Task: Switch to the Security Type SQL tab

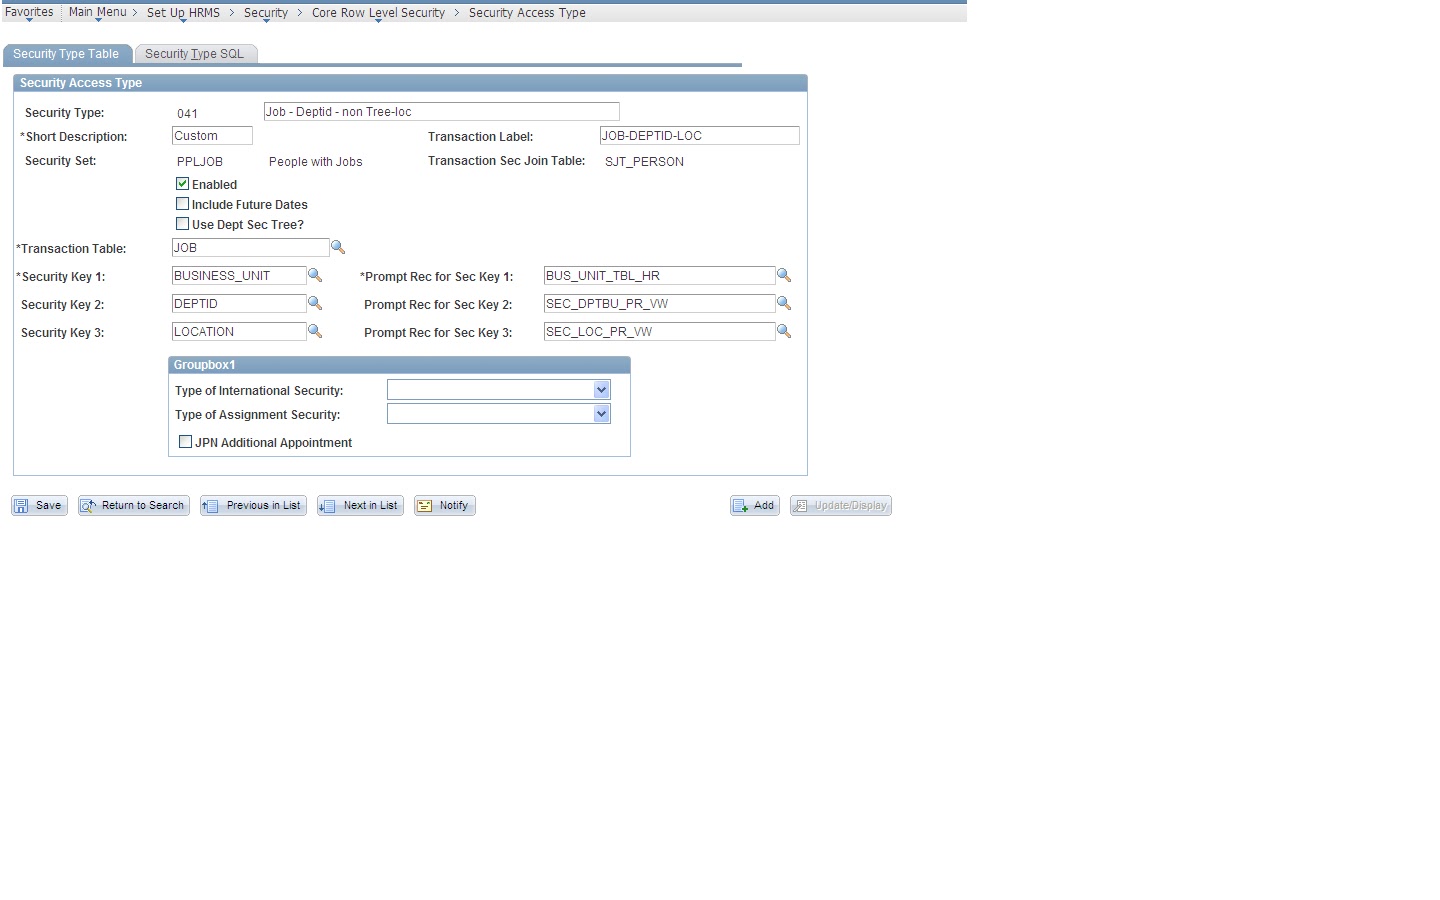Action: 195,53
